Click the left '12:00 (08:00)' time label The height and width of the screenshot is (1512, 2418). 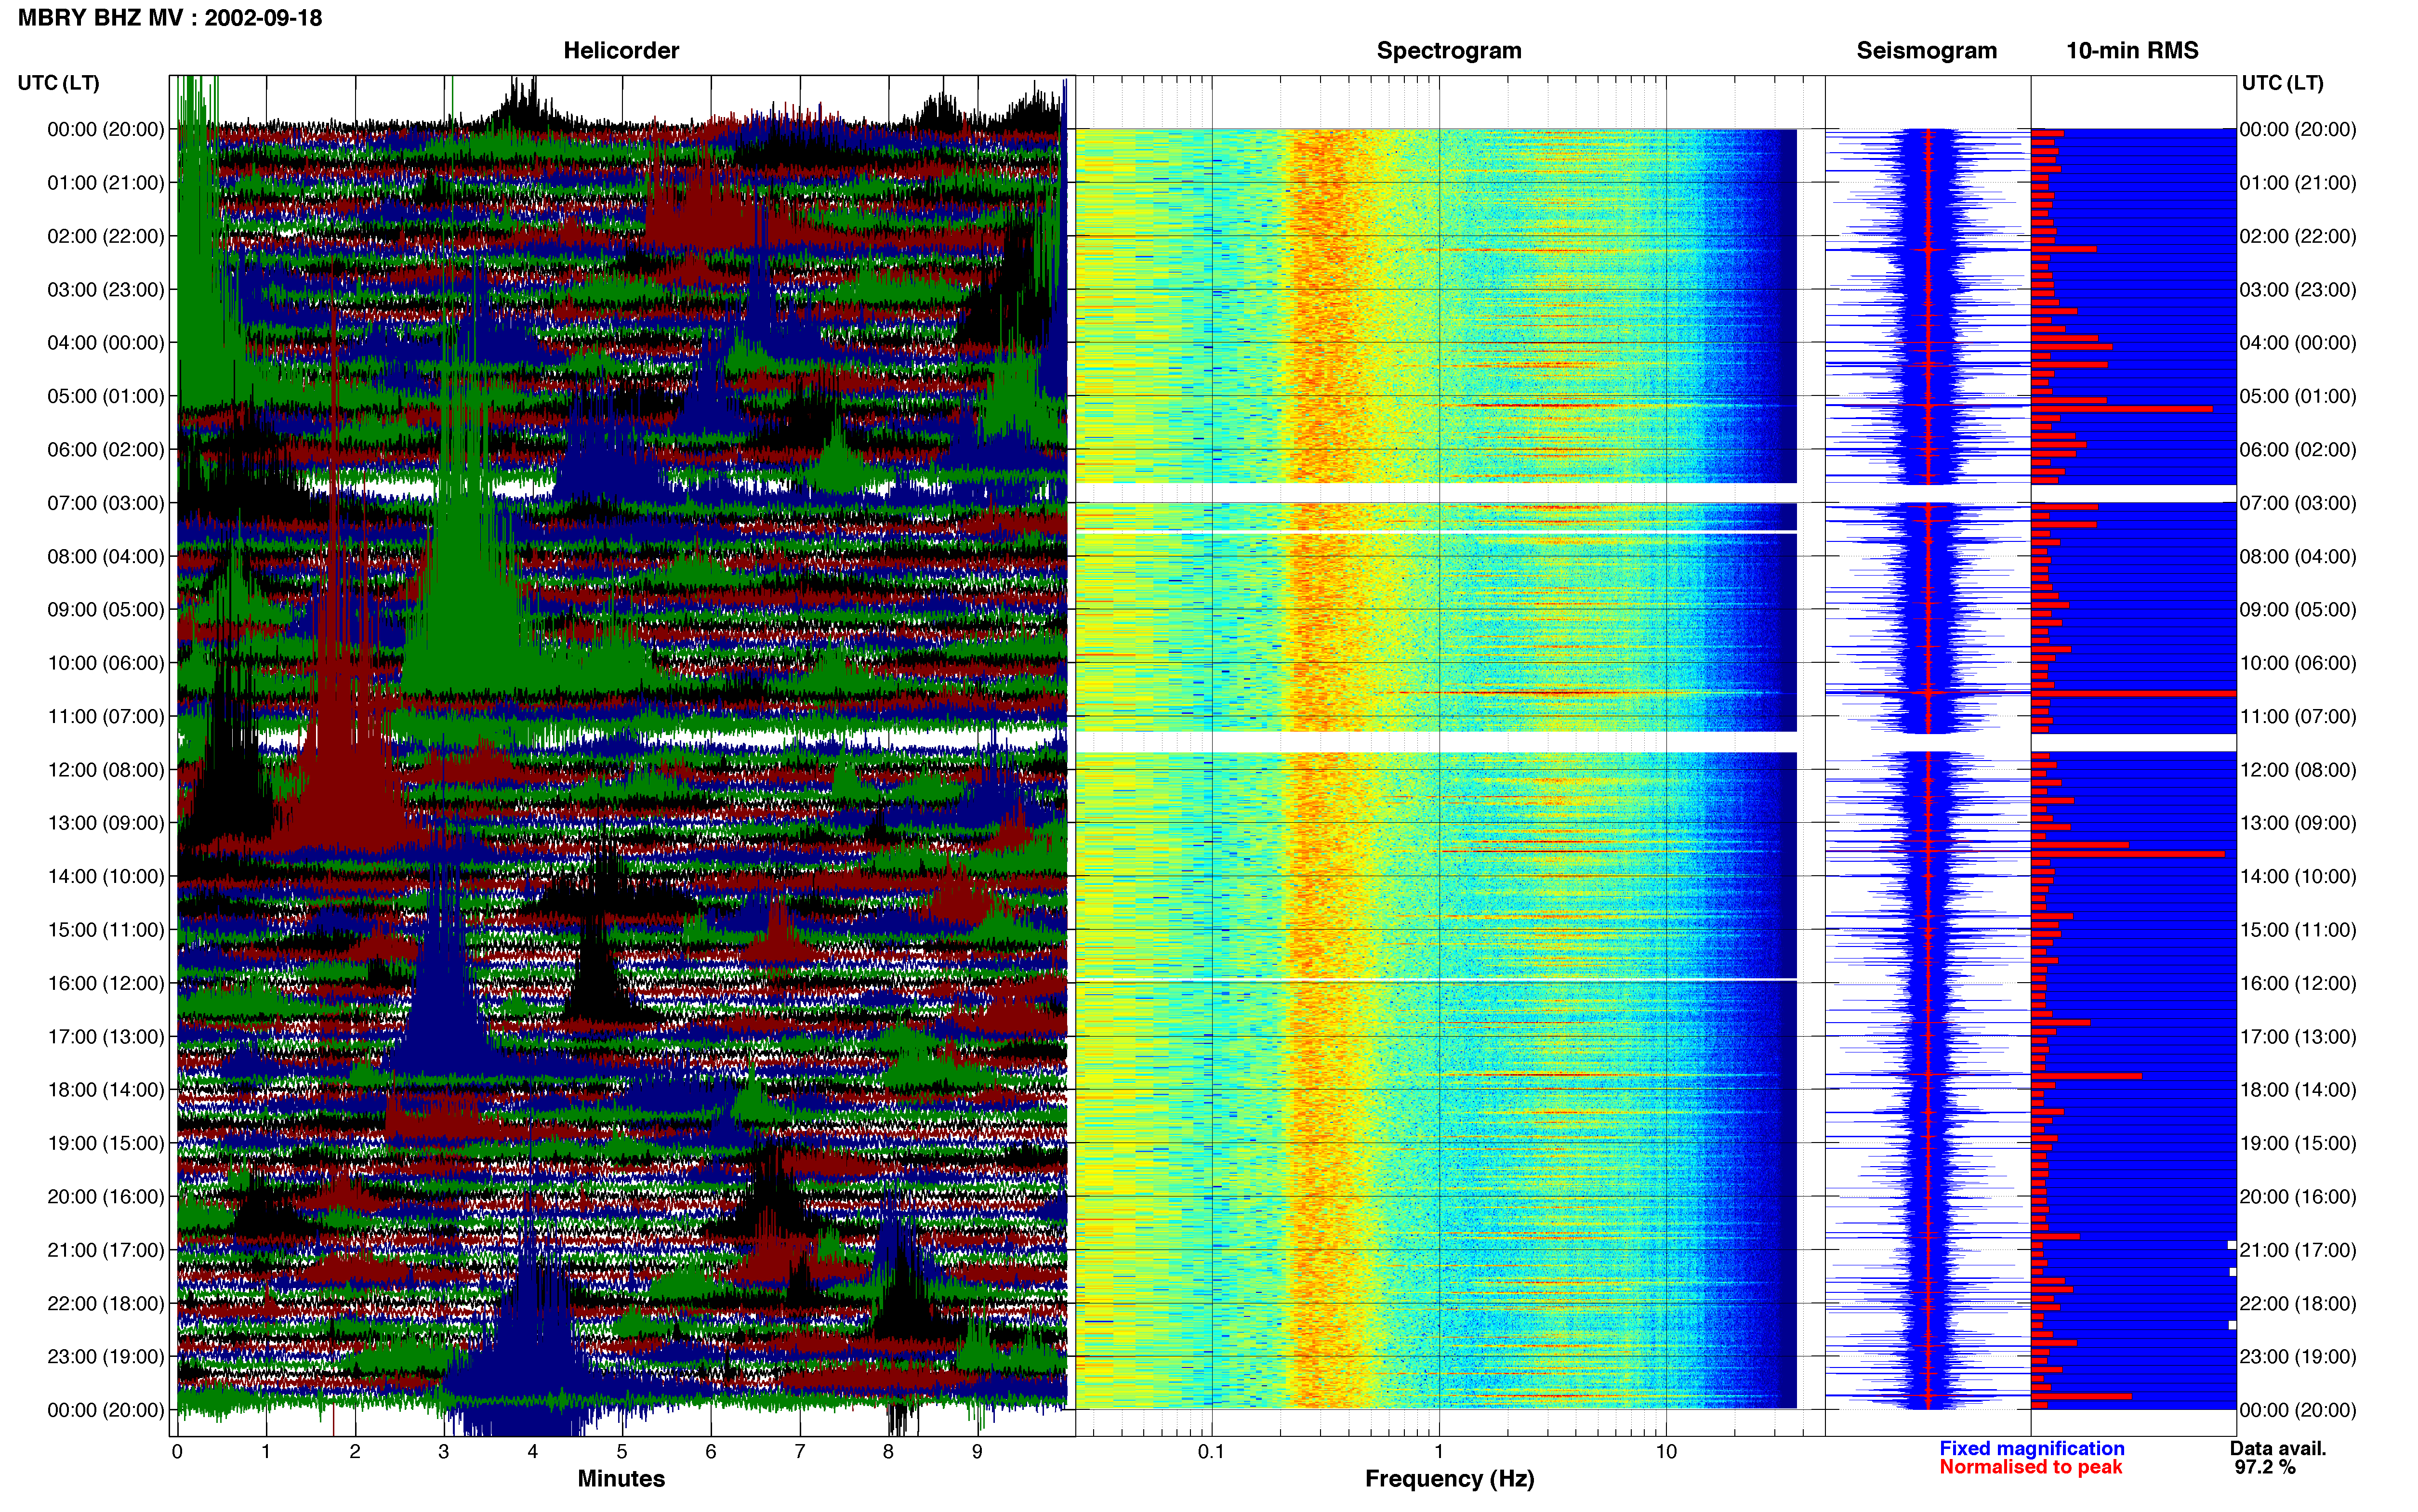click(x=106, y=770)
